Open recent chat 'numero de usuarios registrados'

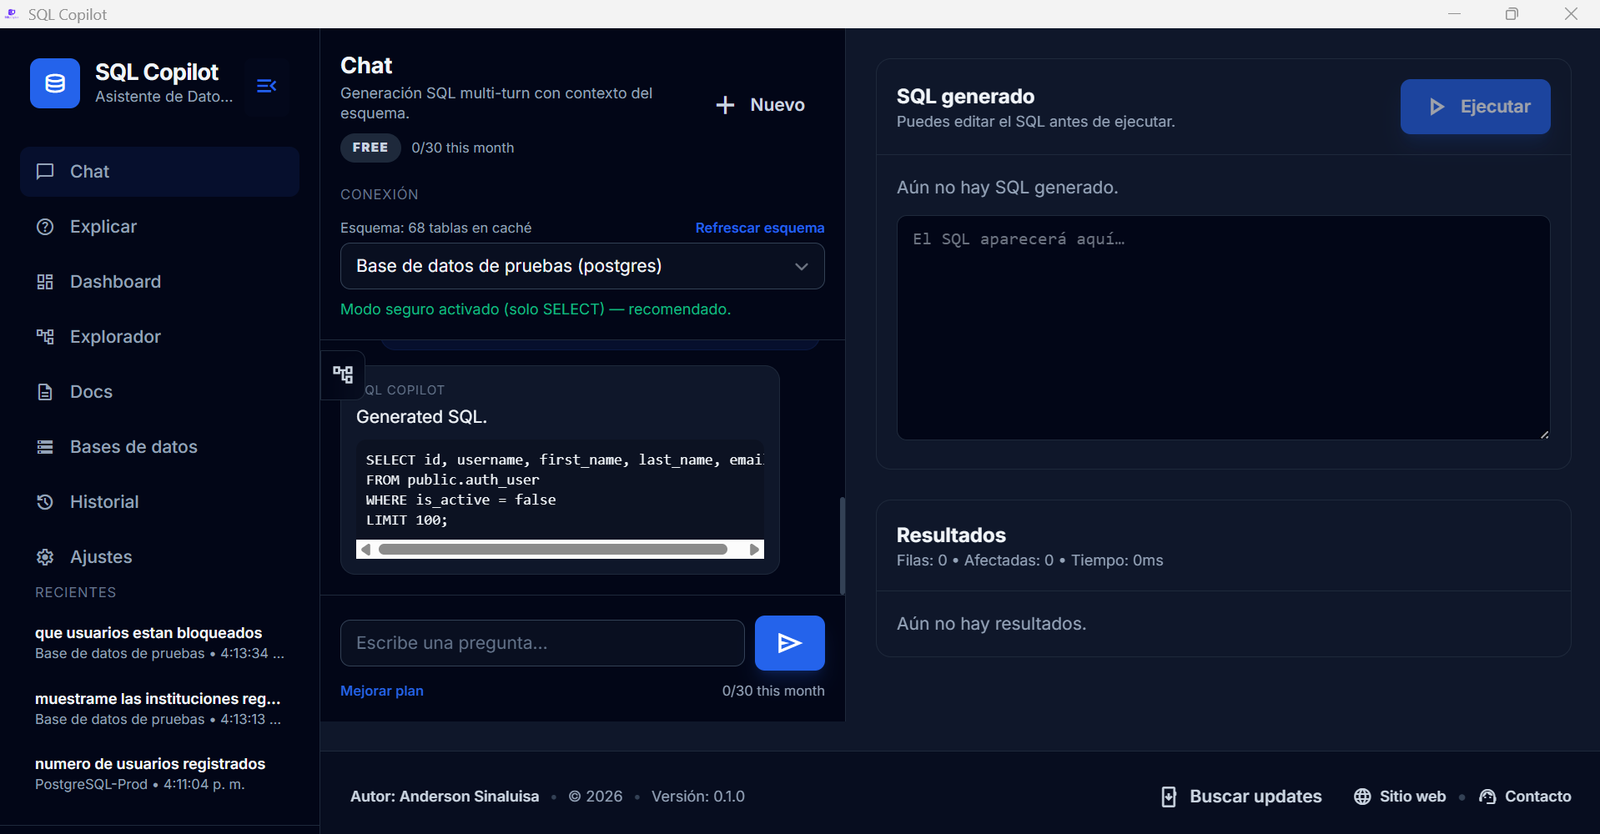click(160, 774)
